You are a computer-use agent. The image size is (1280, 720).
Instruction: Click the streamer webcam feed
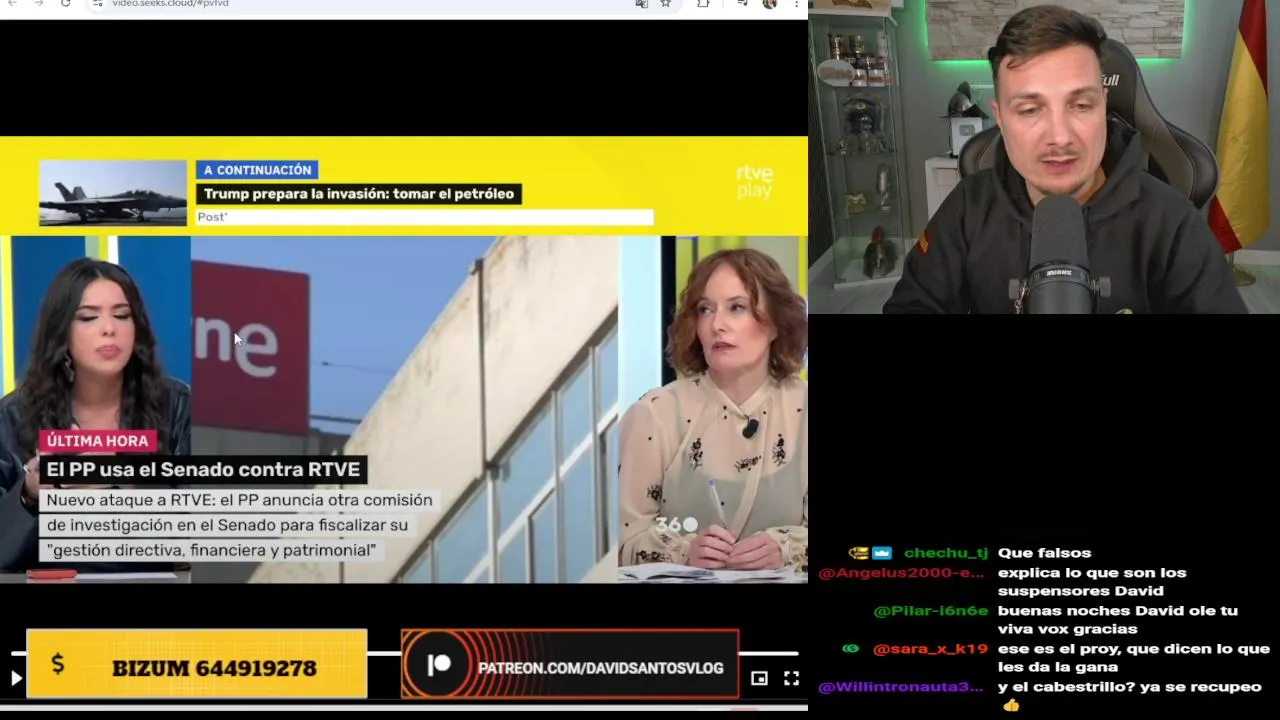(x=1044, y=157)
